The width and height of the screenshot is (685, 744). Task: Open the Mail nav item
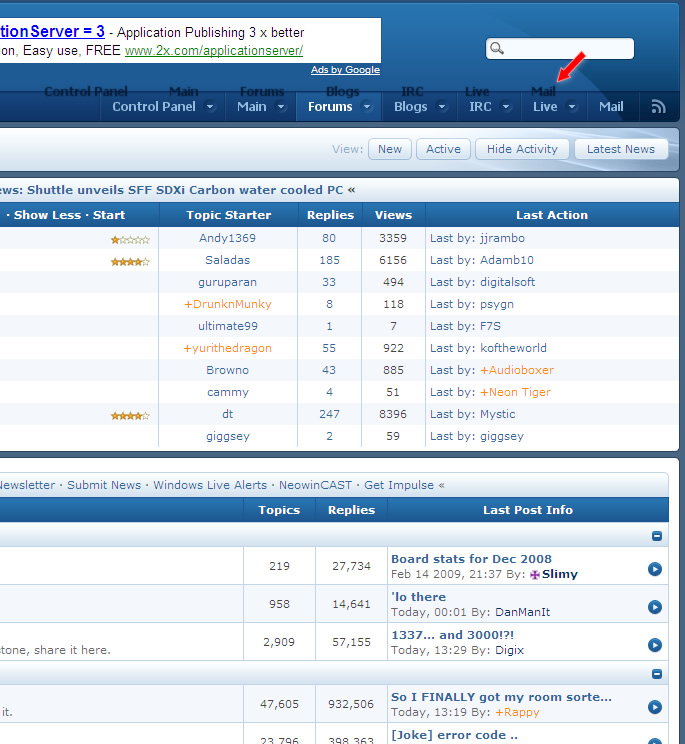pyautogui.click(x=611, y=107)
